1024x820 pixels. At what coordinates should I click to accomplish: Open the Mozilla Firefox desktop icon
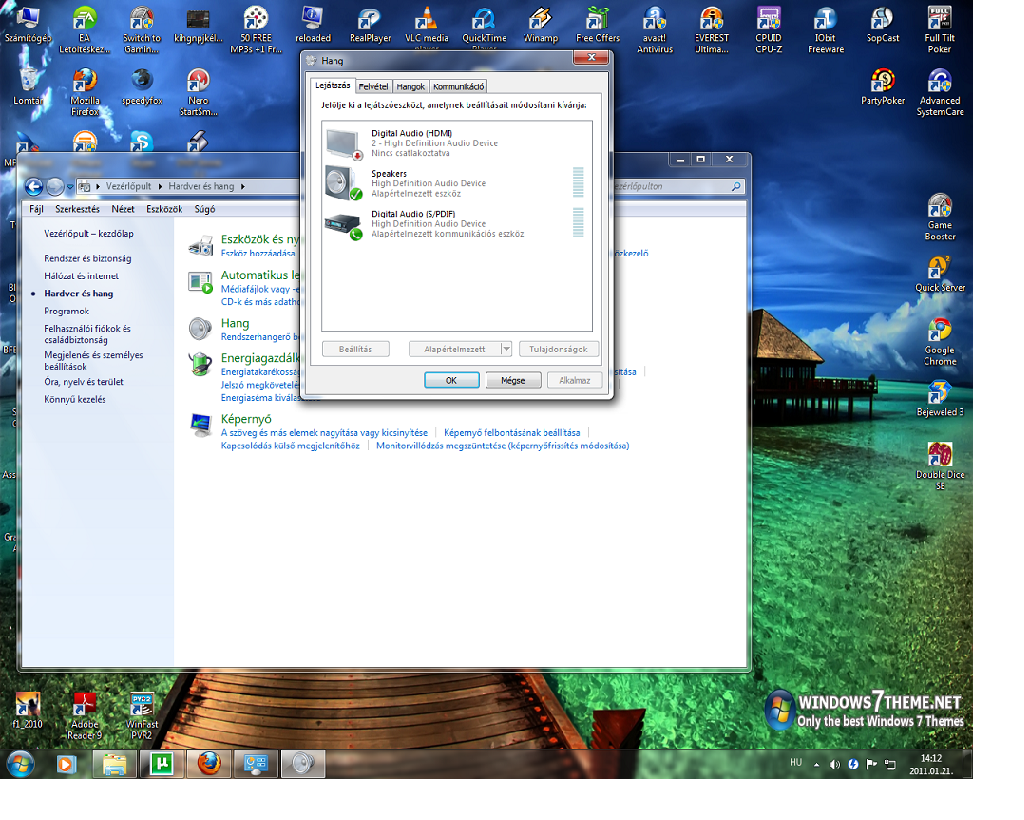click(x=84, y=91)
